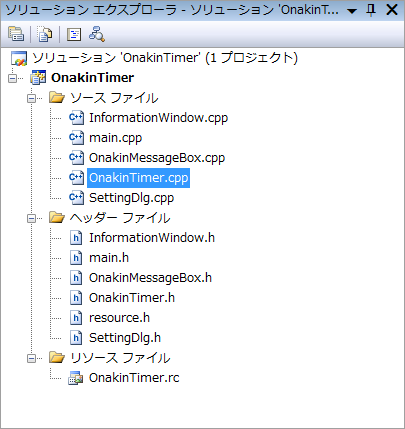Open the window position dropdown arrow
The image size is (405, 429).
point(352,11)
